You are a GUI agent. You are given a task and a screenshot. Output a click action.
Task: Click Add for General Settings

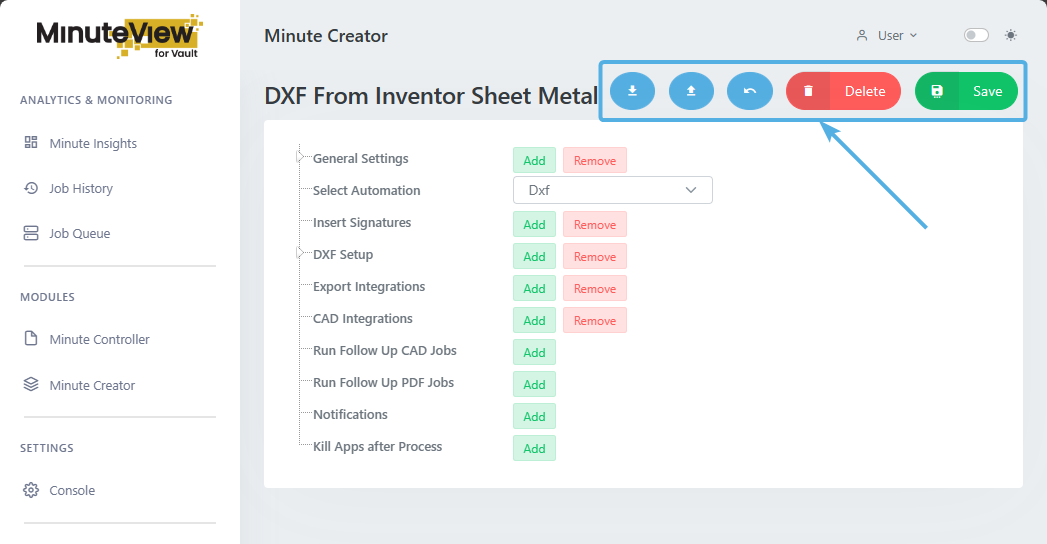click(x=534, y=160)
